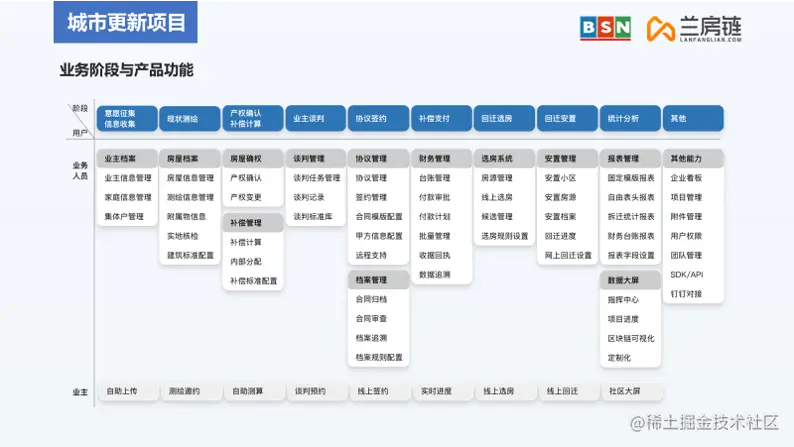Viewport: 794px width, 447px height.
Task: Select 家庭信息管理 item
Action: (128, 197)
